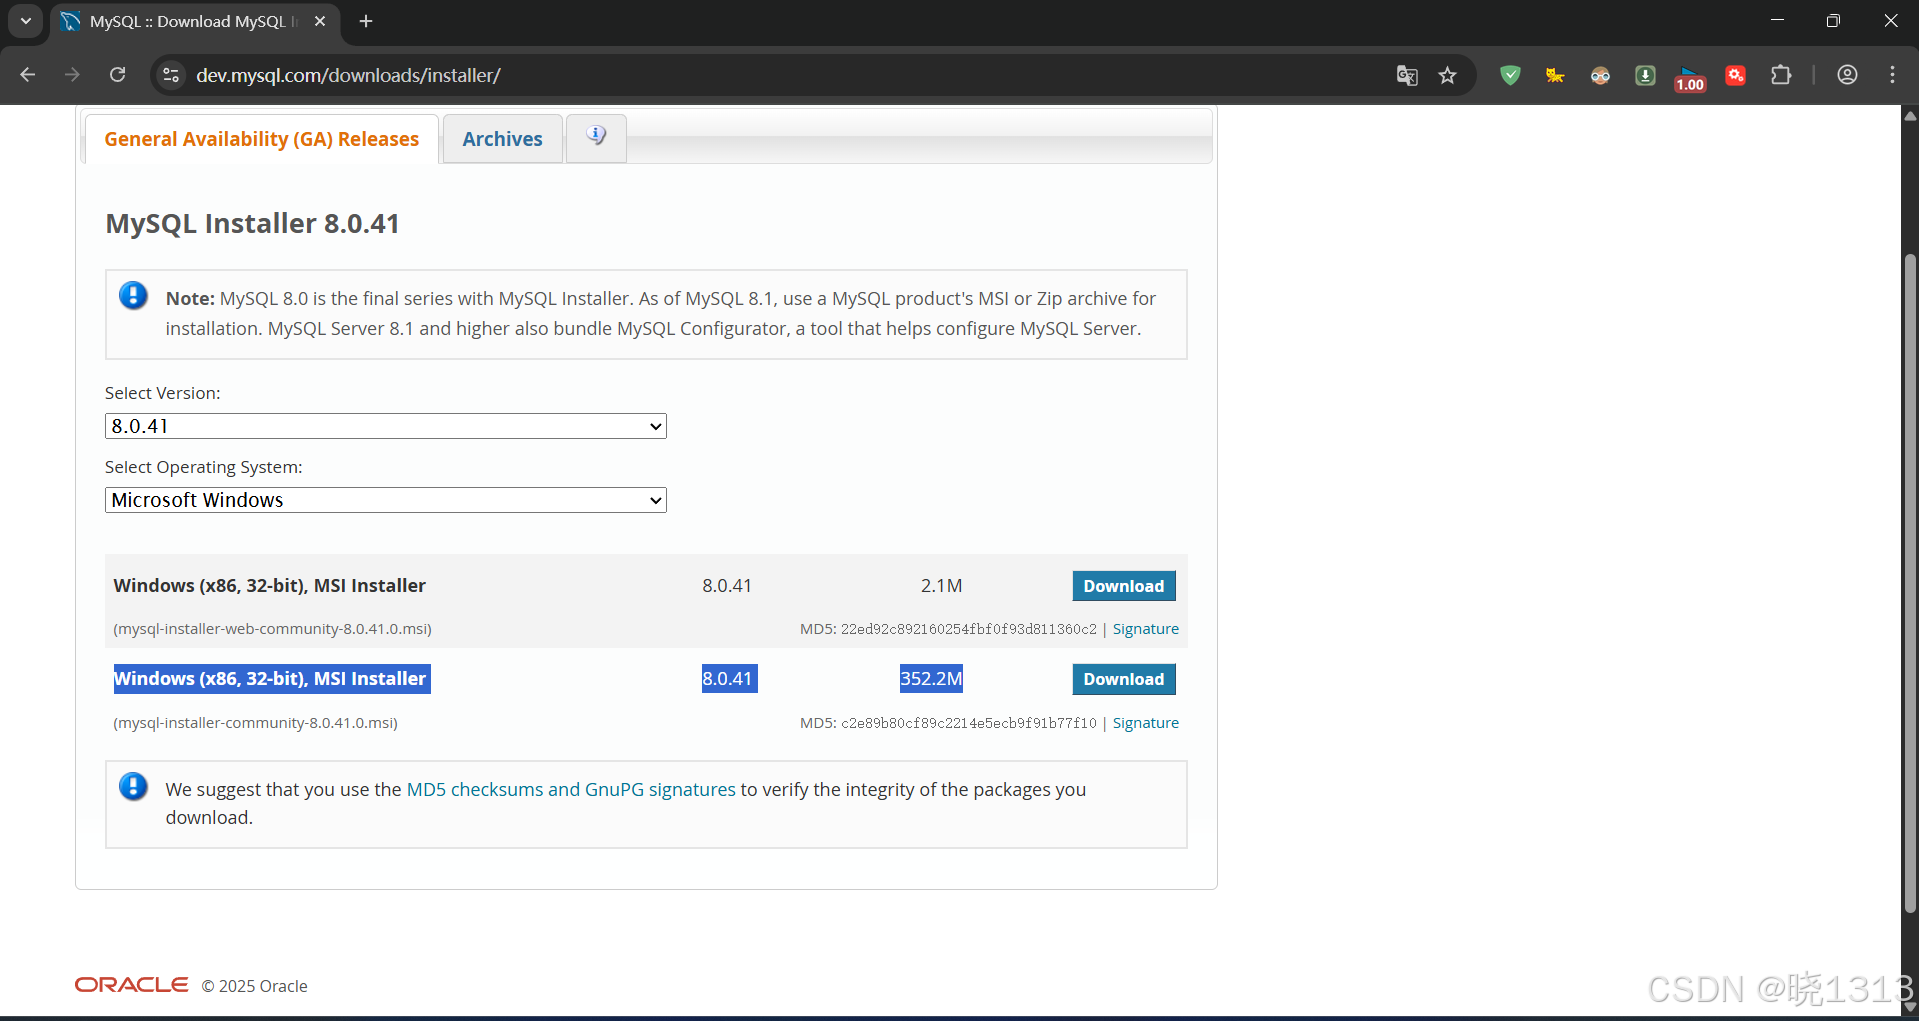Image resolution: width=1919 pixels, height=1021 pixels.
Task: Click the translate page icon
Action: click(1407, 75)
